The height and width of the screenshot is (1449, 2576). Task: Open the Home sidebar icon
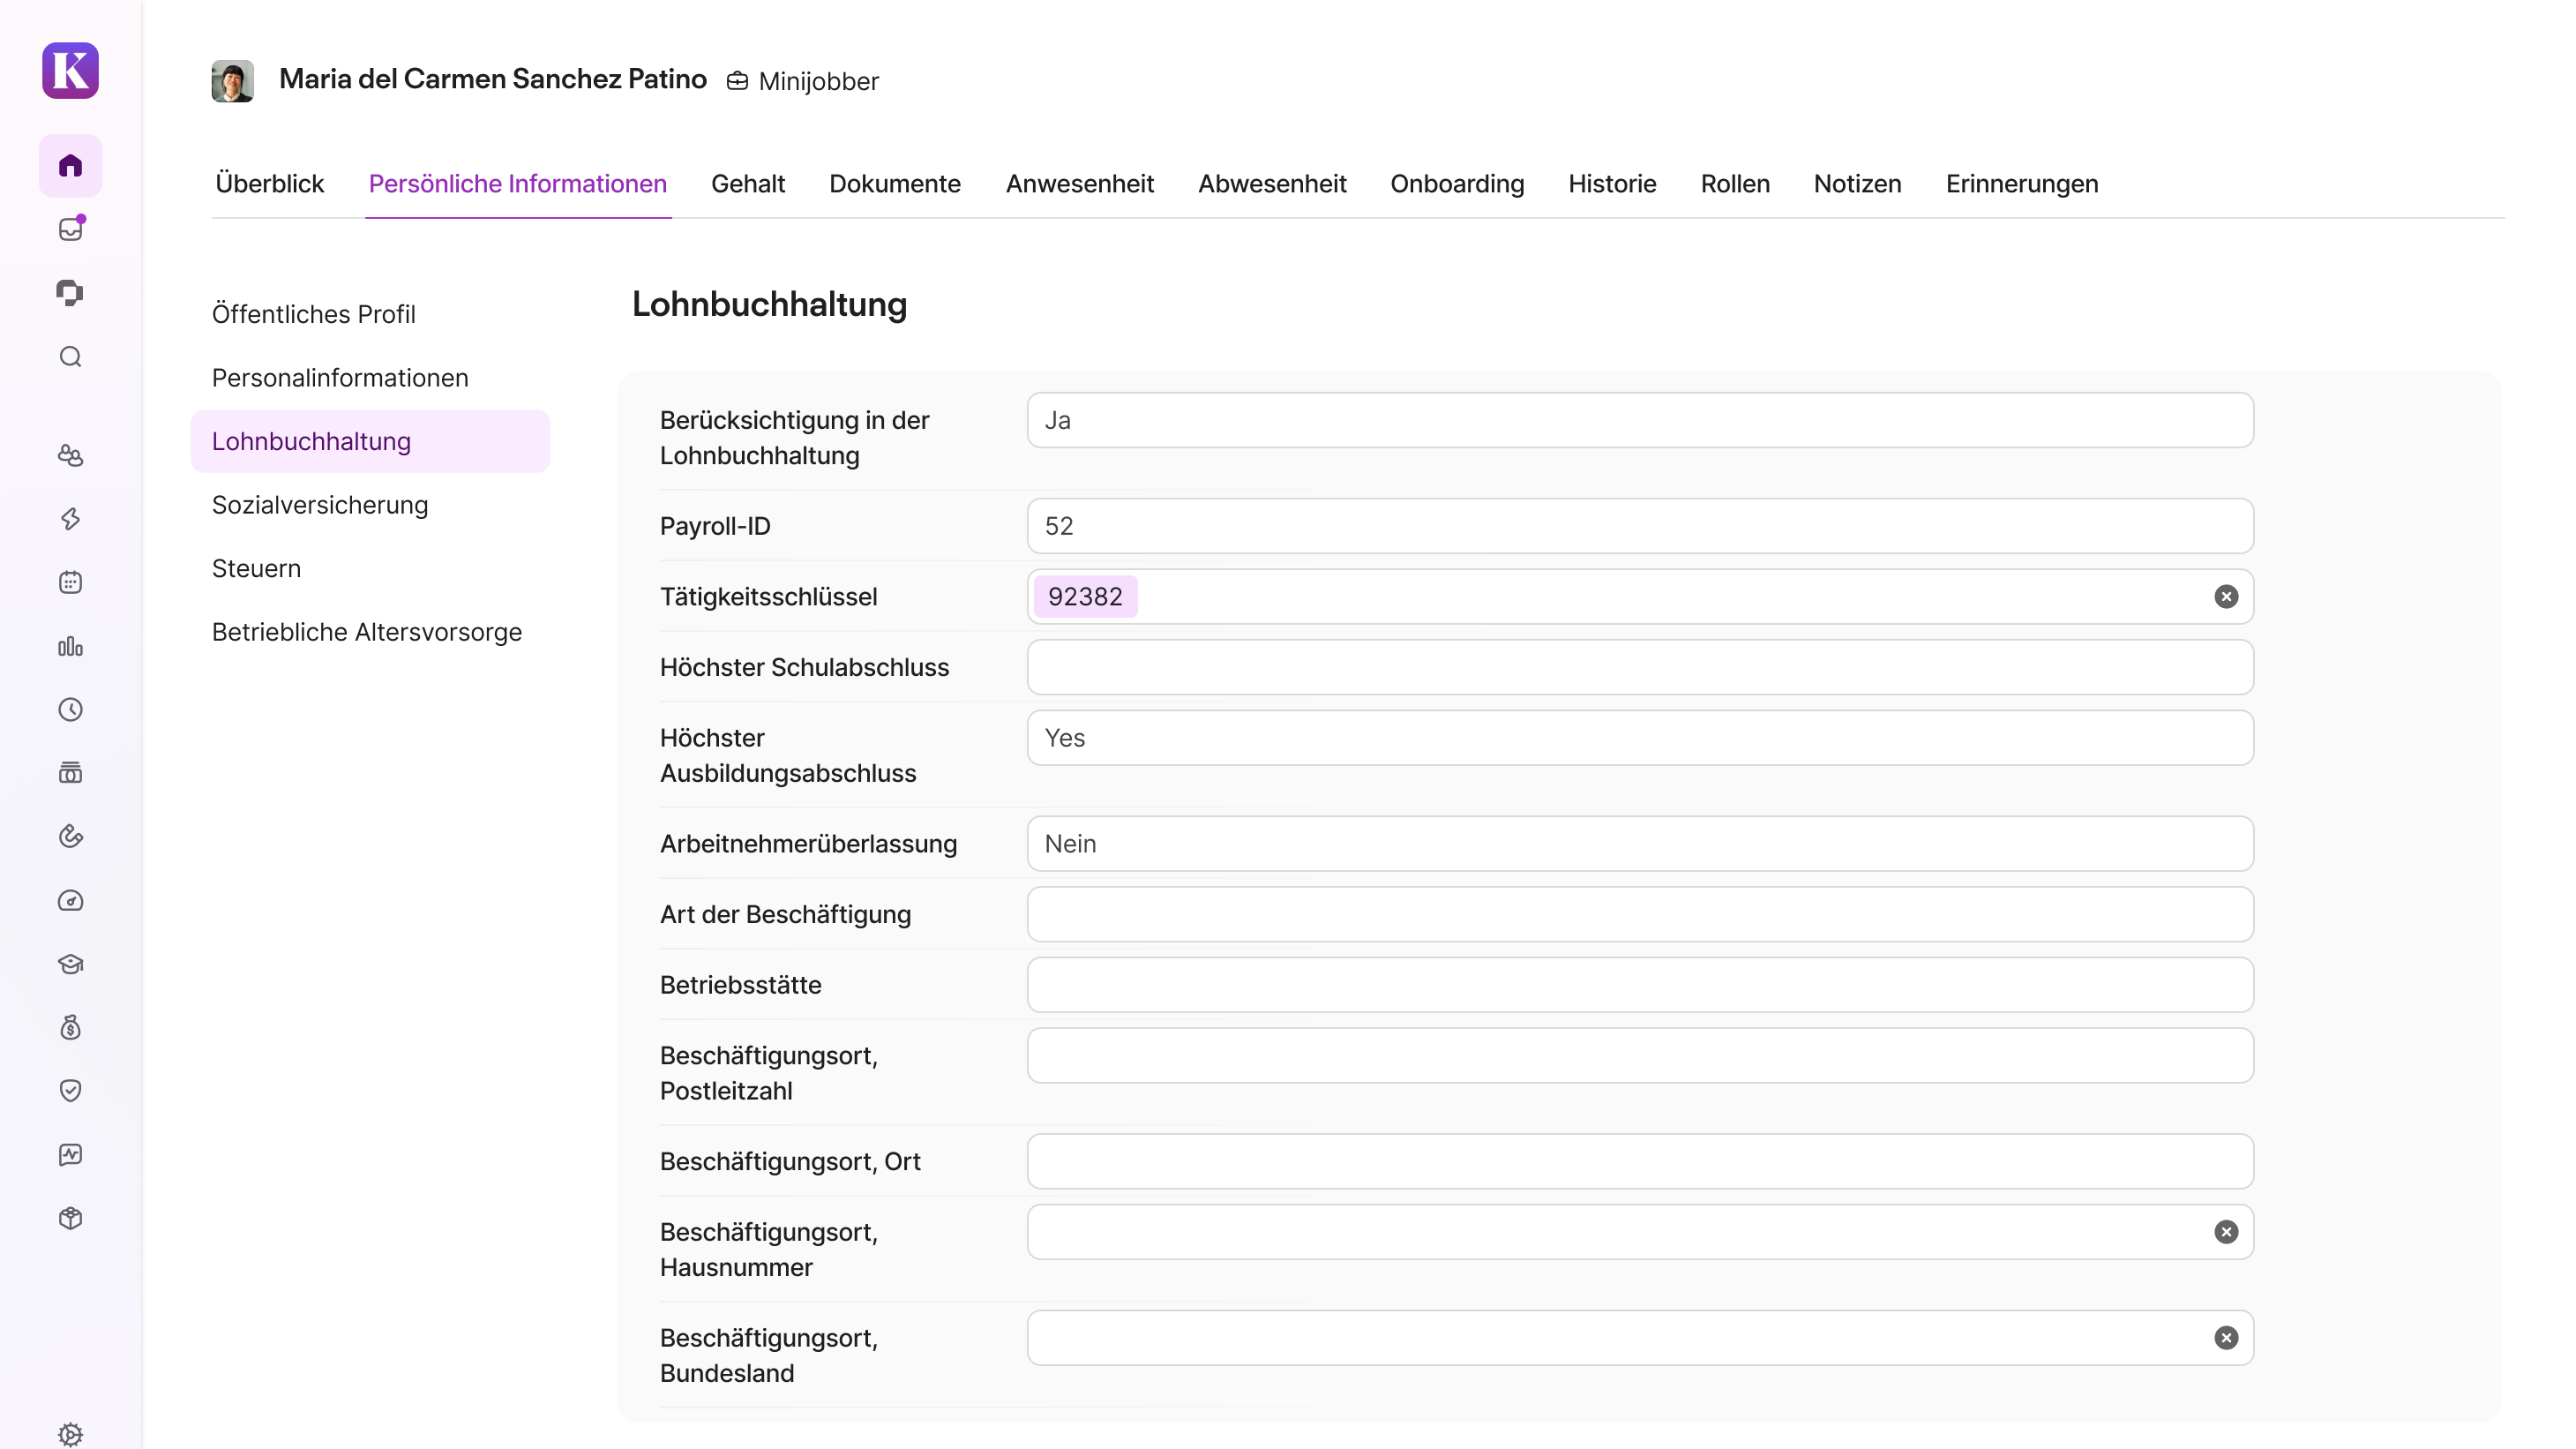pyautogui.click(x=70, y=165)
